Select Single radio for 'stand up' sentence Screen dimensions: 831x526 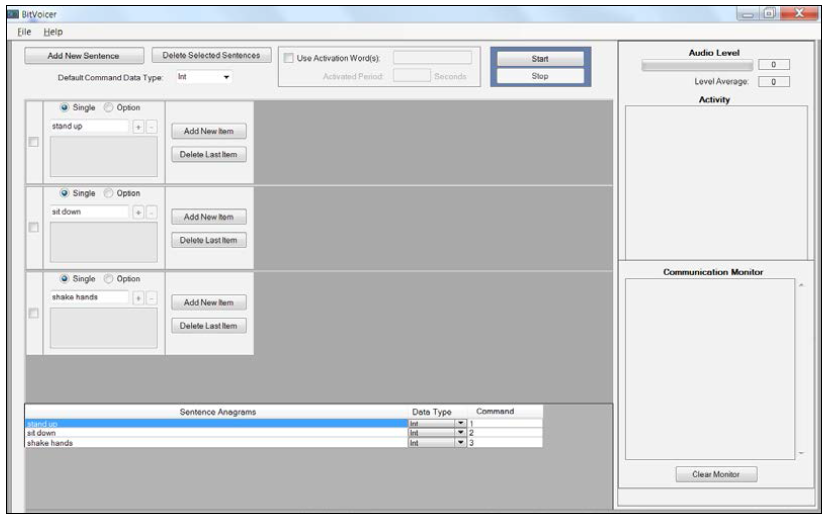[x=64, y=108]
